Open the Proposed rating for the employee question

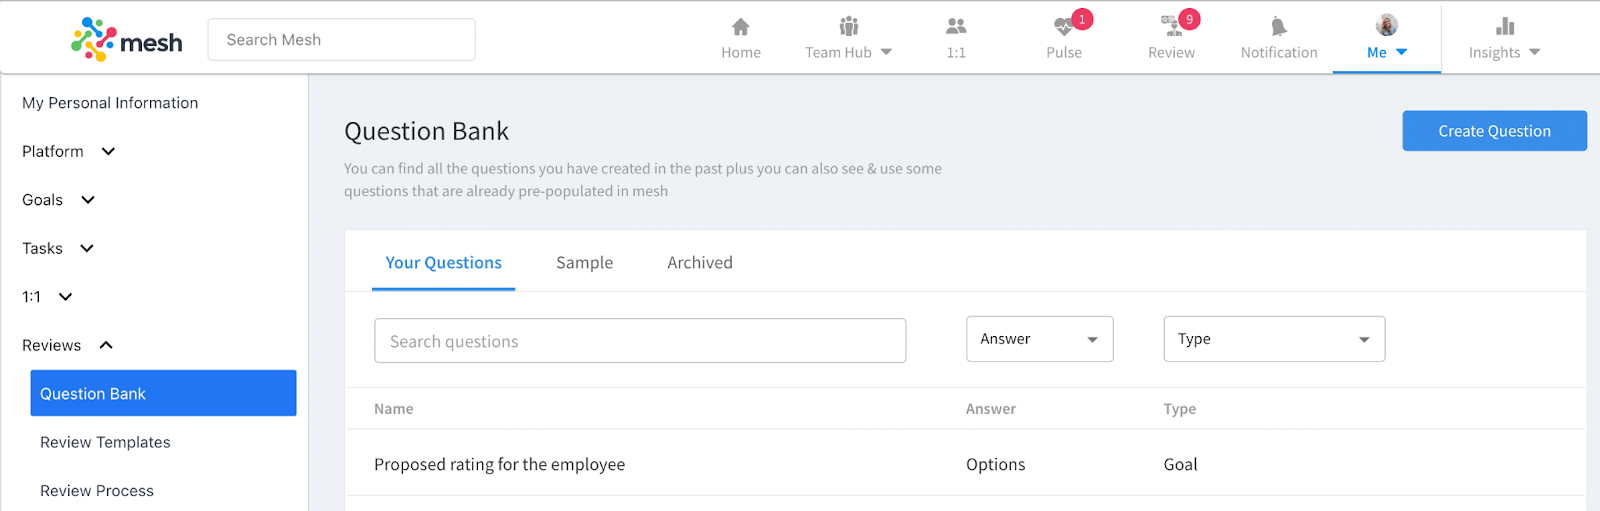[499, 464]
